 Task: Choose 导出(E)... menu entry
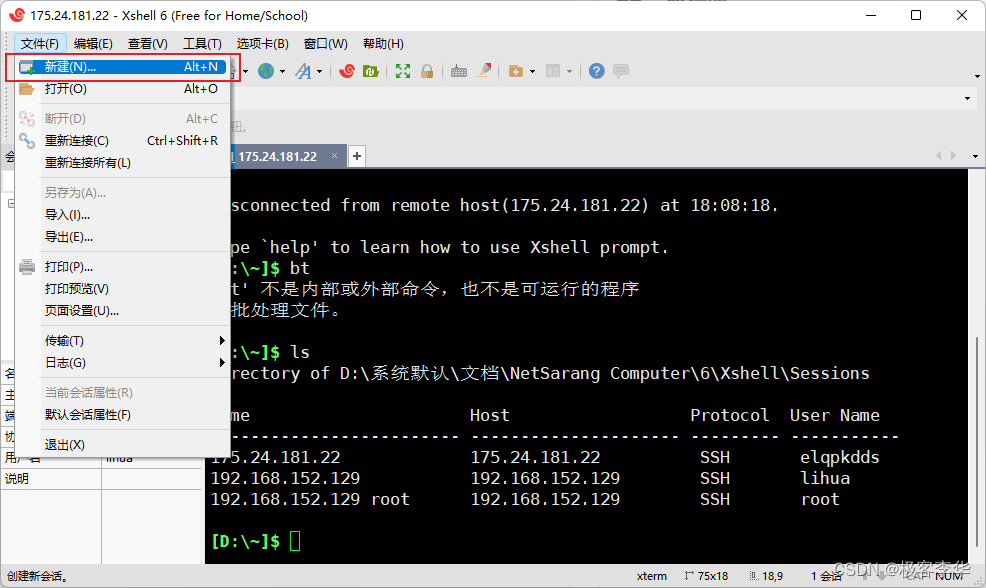pos(123,237)
